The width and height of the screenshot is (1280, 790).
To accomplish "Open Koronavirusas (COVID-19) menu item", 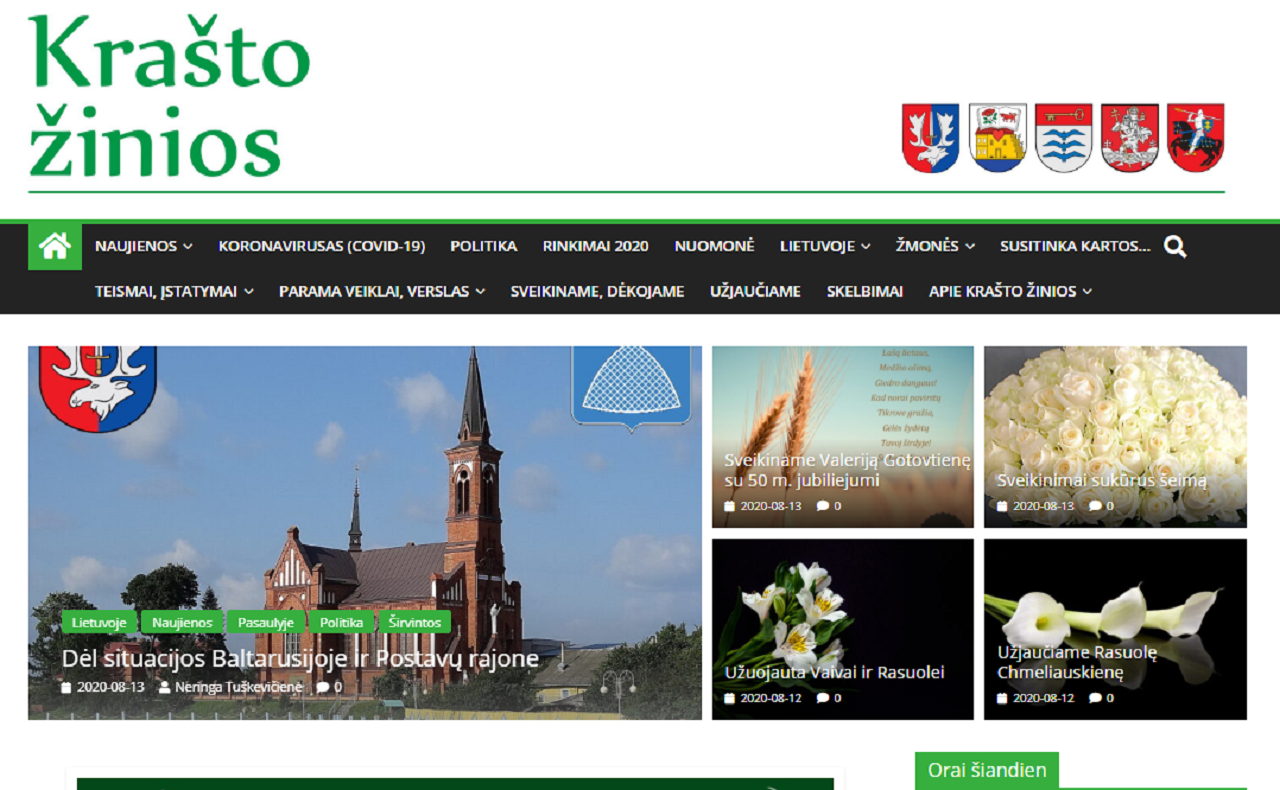I will (322, 246).
